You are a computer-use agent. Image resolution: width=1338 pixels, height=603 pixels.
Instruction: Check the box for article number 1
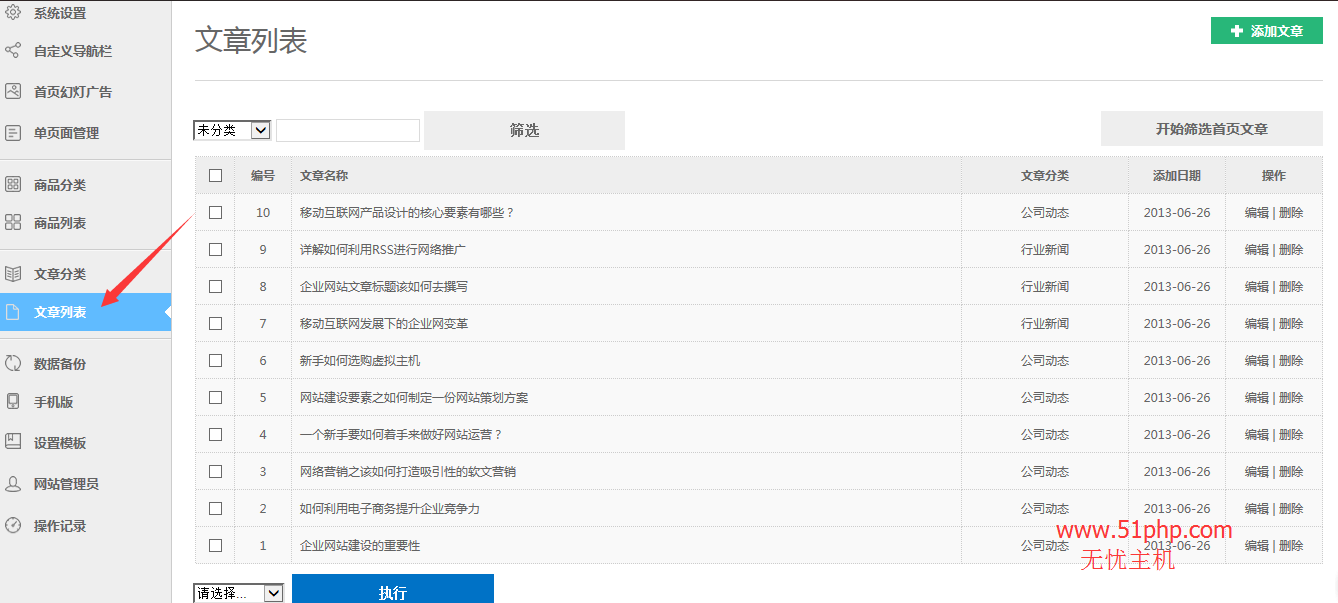(x=215, y=545)
